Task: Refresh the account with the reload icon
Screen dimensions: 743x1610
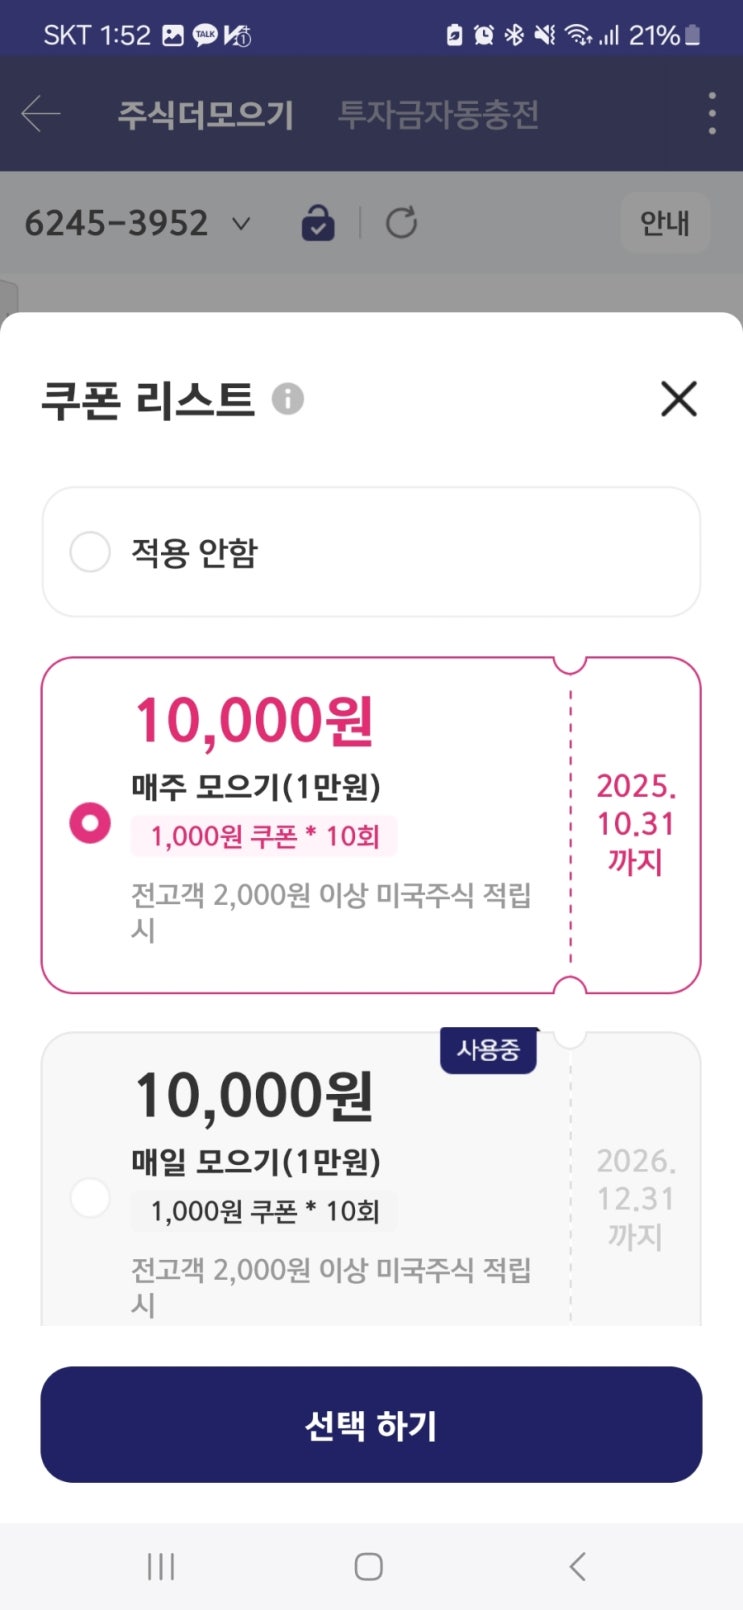Action: point(402,223)
